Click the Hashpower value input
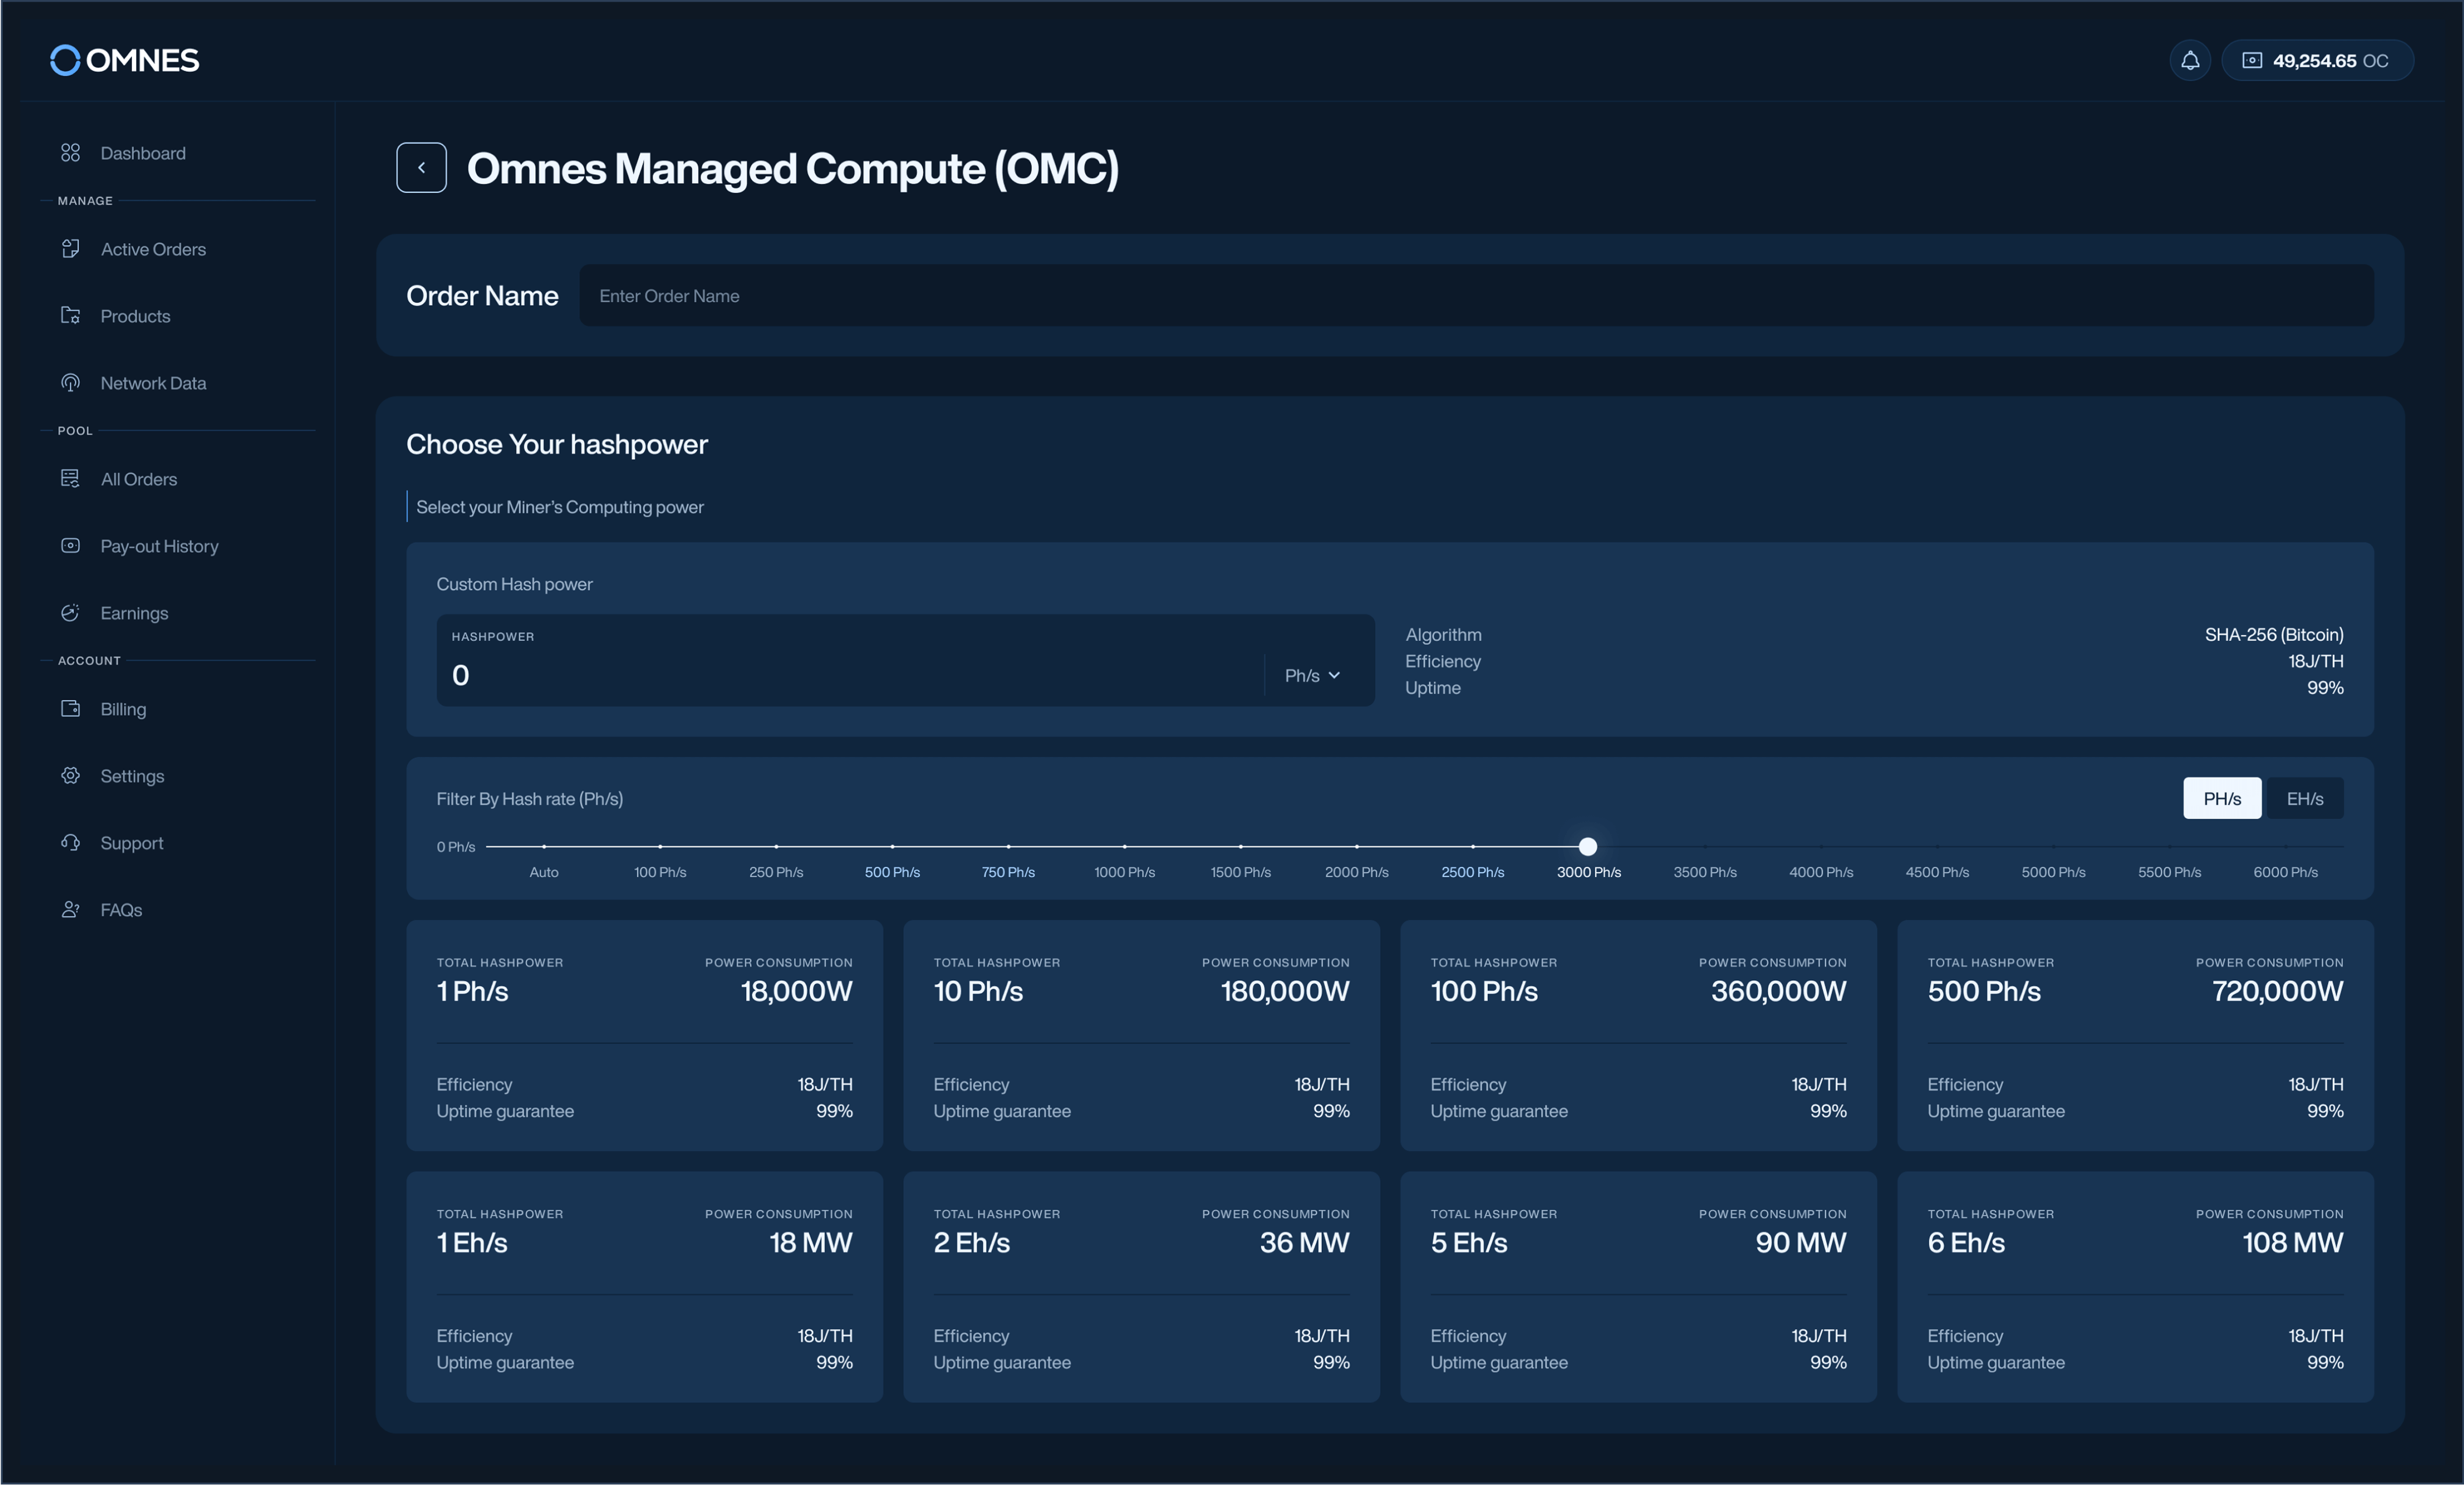The image size is (2464, 1485). 850,675
